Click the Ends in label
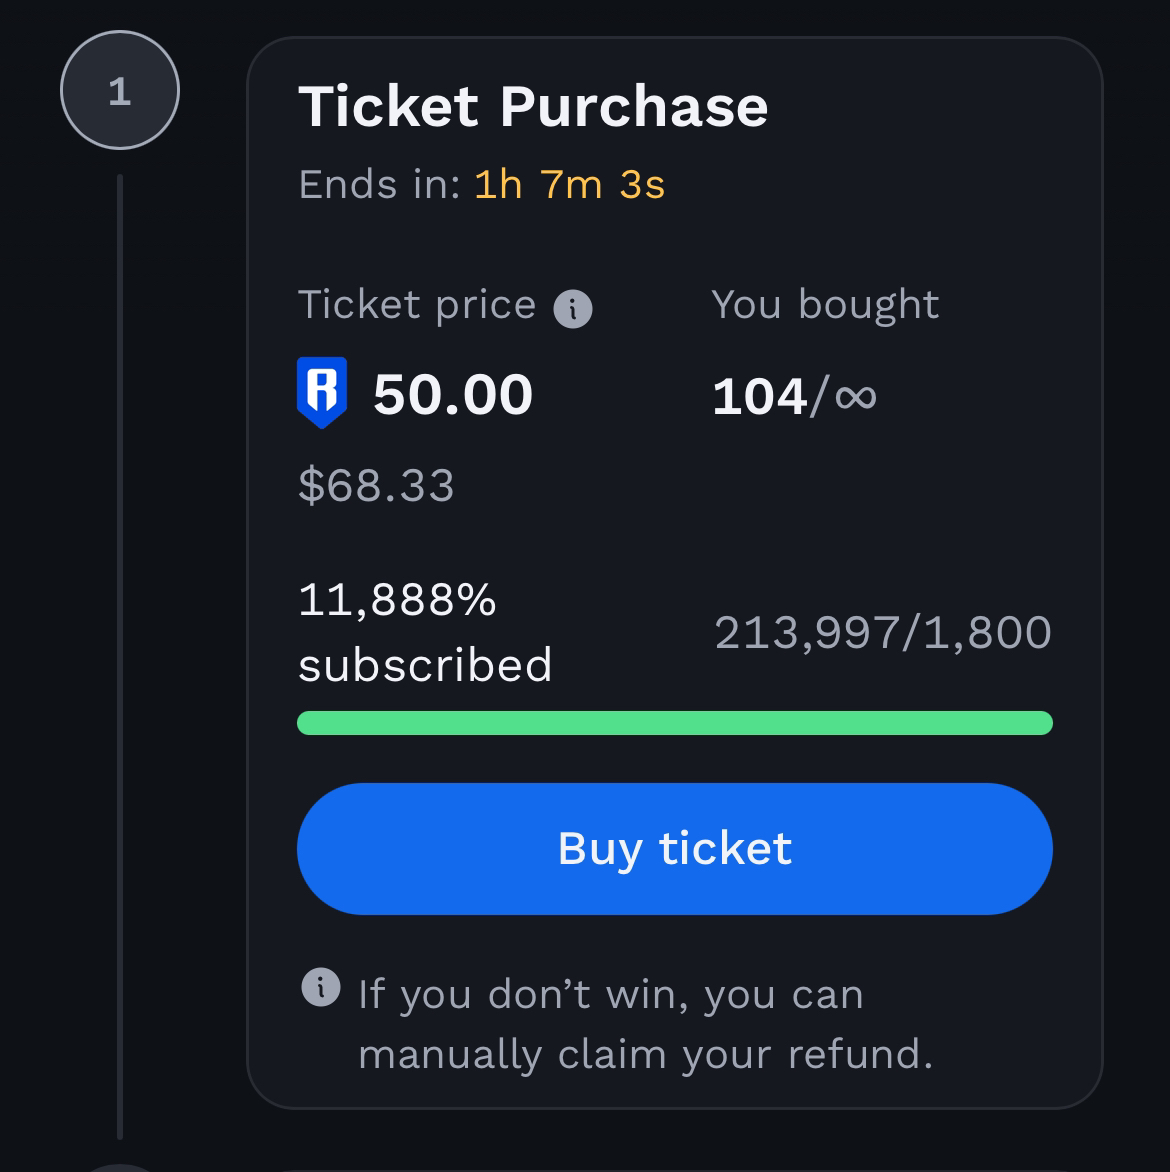1170x1172 pixels. pos(379,185)
